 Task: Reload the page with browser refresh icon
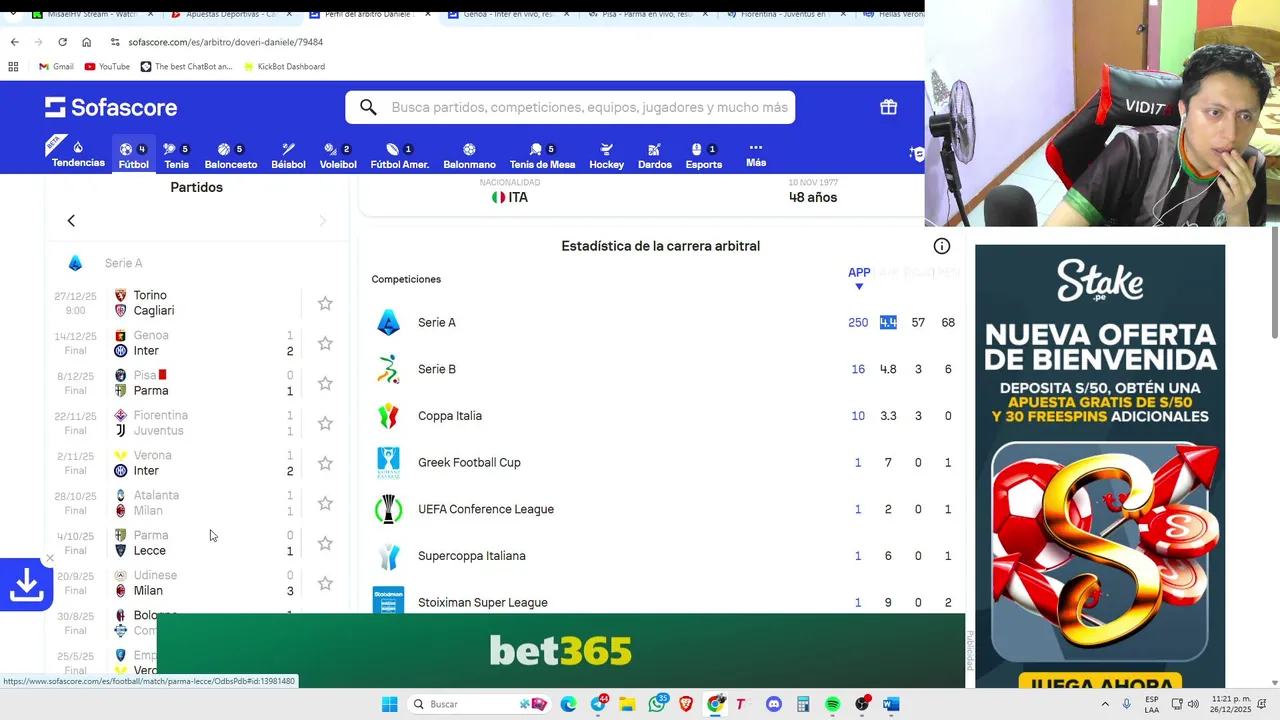point(62,42)
